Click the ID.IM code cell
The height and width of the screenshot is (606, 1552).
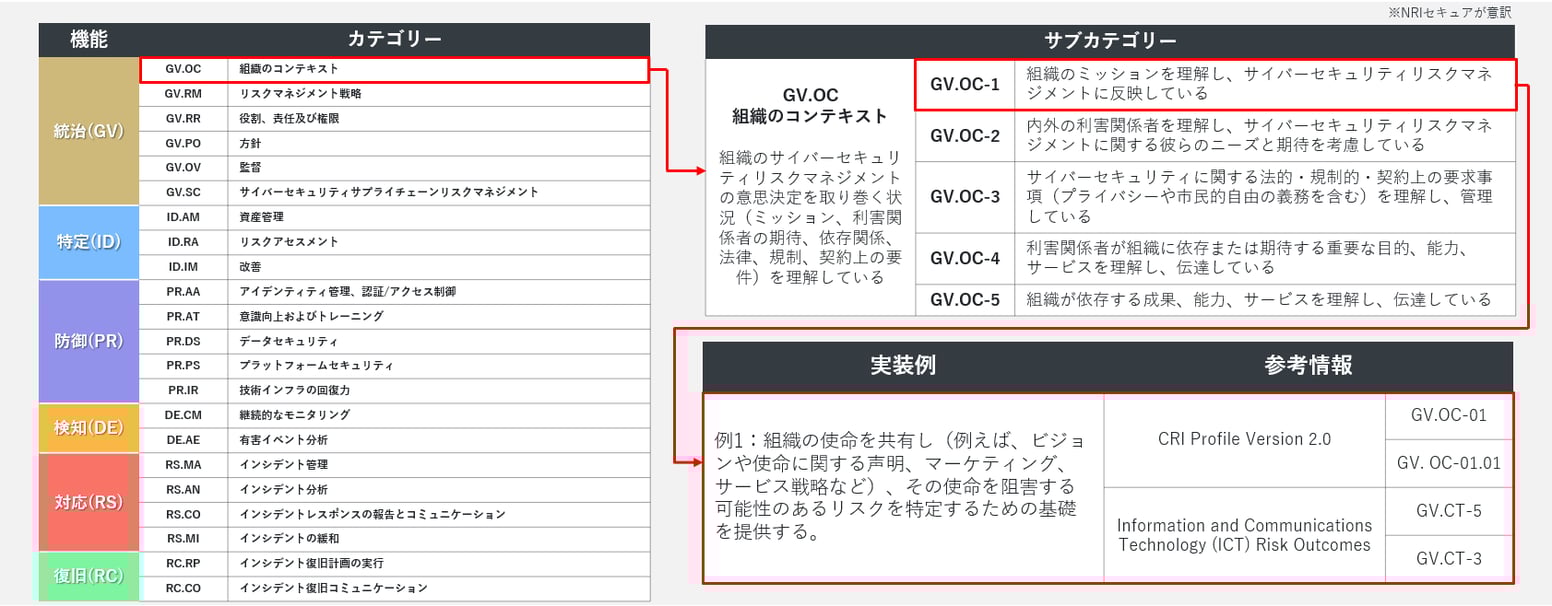point(184,267)
